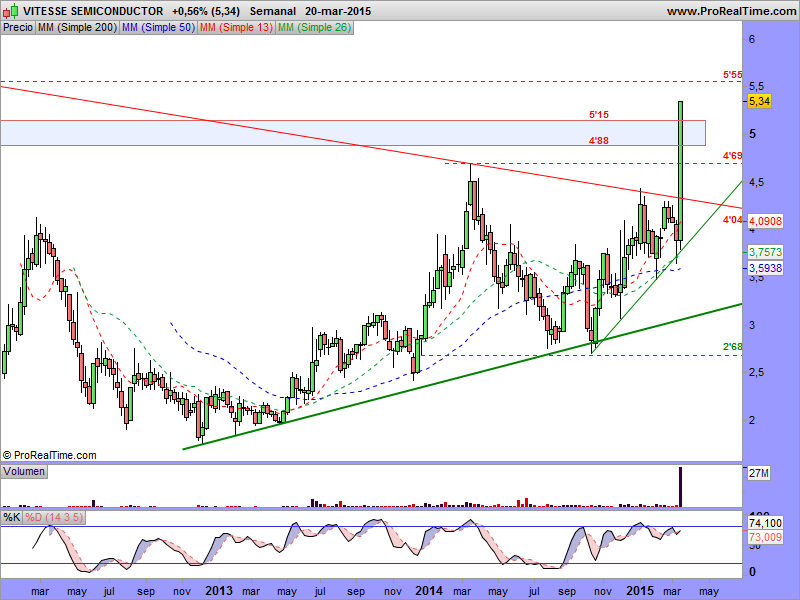Image resolution: width=800 pixels, height=600 pixels.
Task: Click the %K stochastic label
Action: 12,517
